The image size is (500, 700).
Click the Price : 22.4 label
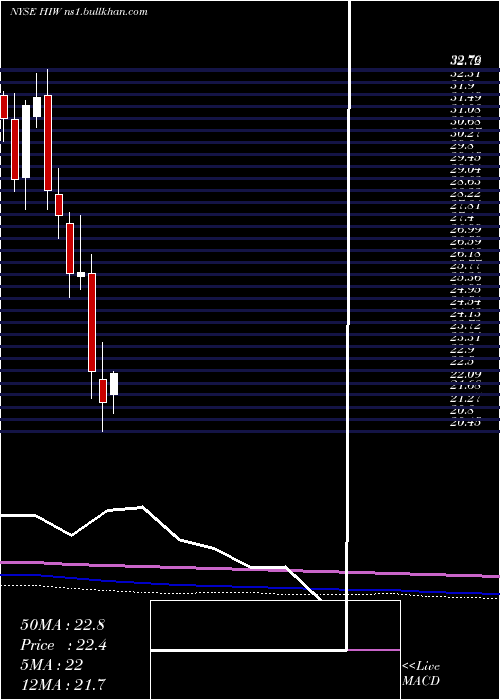click(63, 645)
